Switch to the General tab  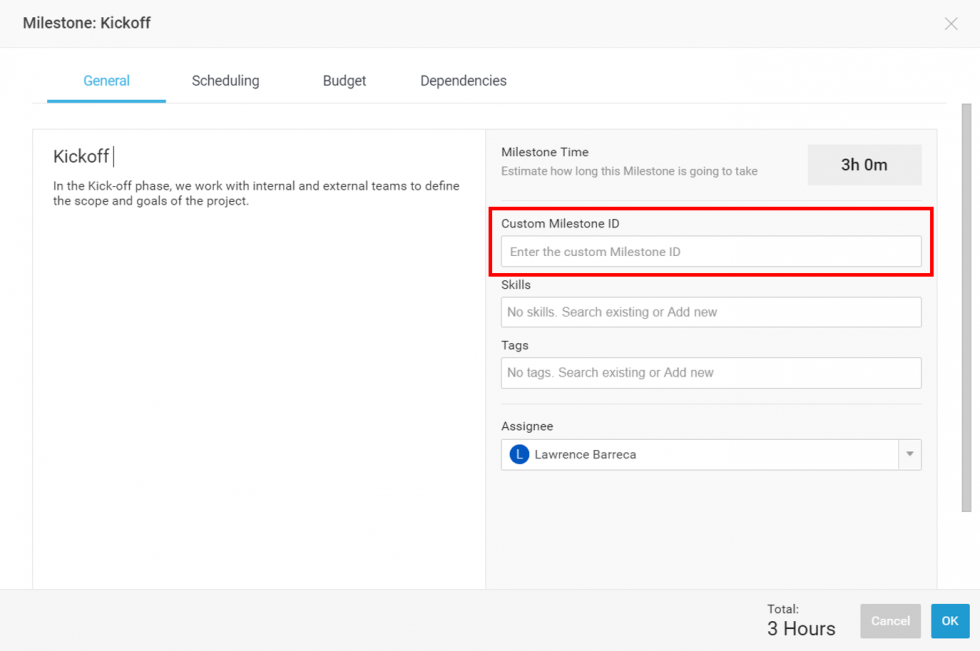point(106,81)
